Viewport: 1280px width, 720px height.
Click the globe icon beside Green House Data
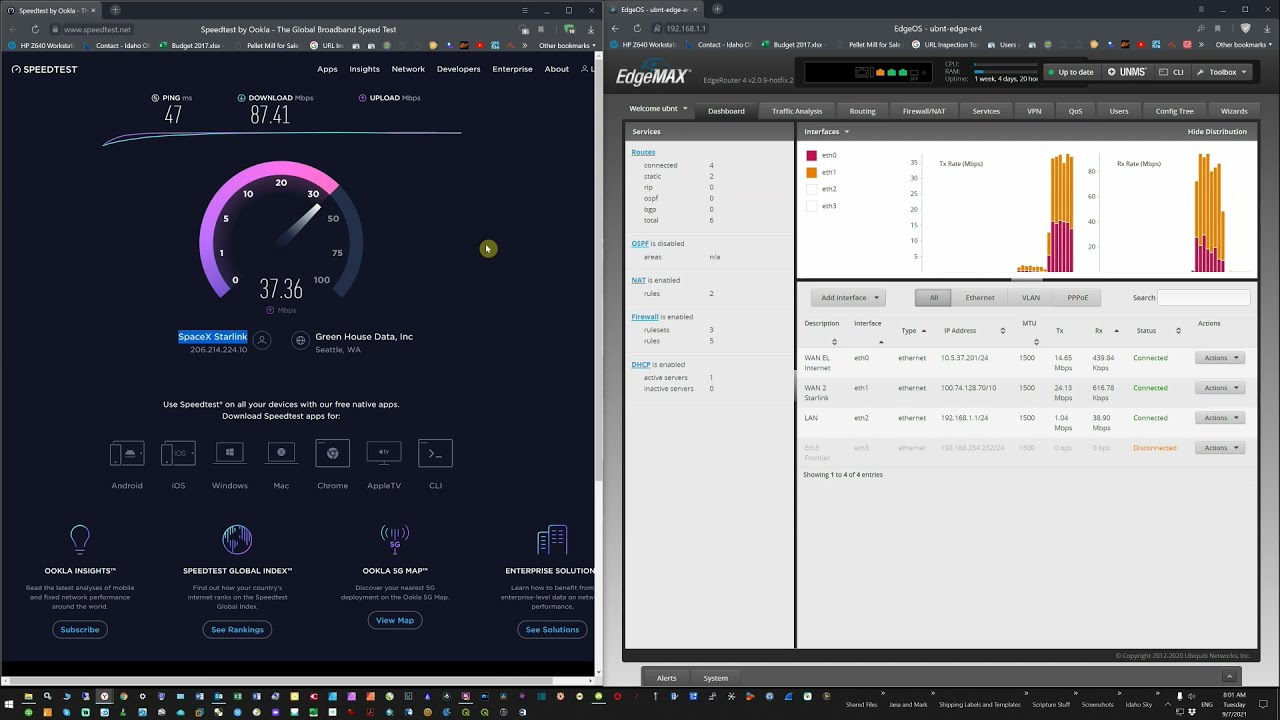(x=300, y=340)
